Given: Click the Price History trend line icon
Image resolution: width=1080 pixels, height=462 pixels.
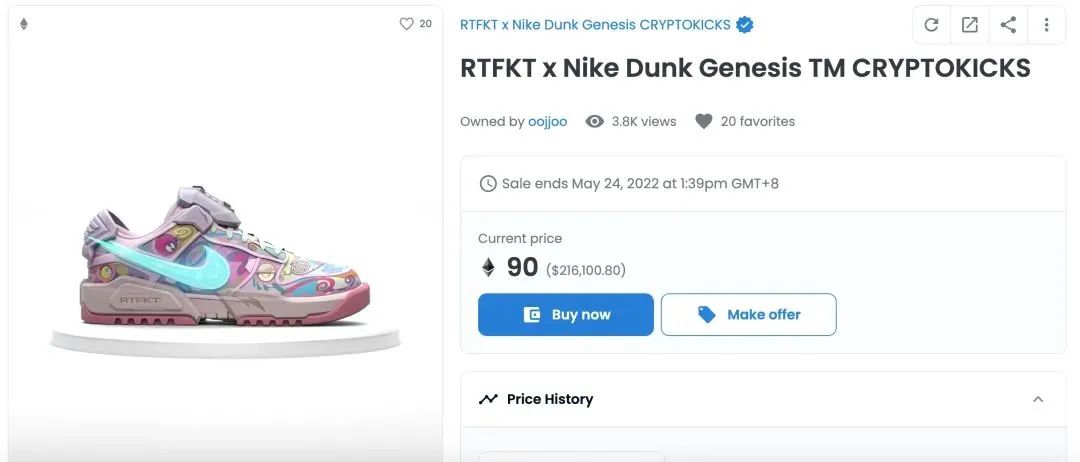Looking at the screenshot, I should pos(488,399).
